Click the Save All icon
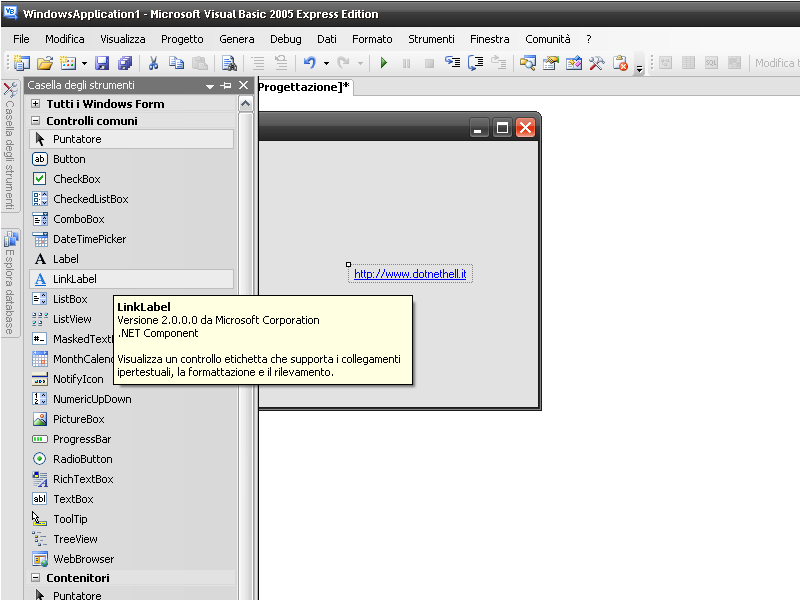This screenshot has height=600, width=800. [125, 63]
